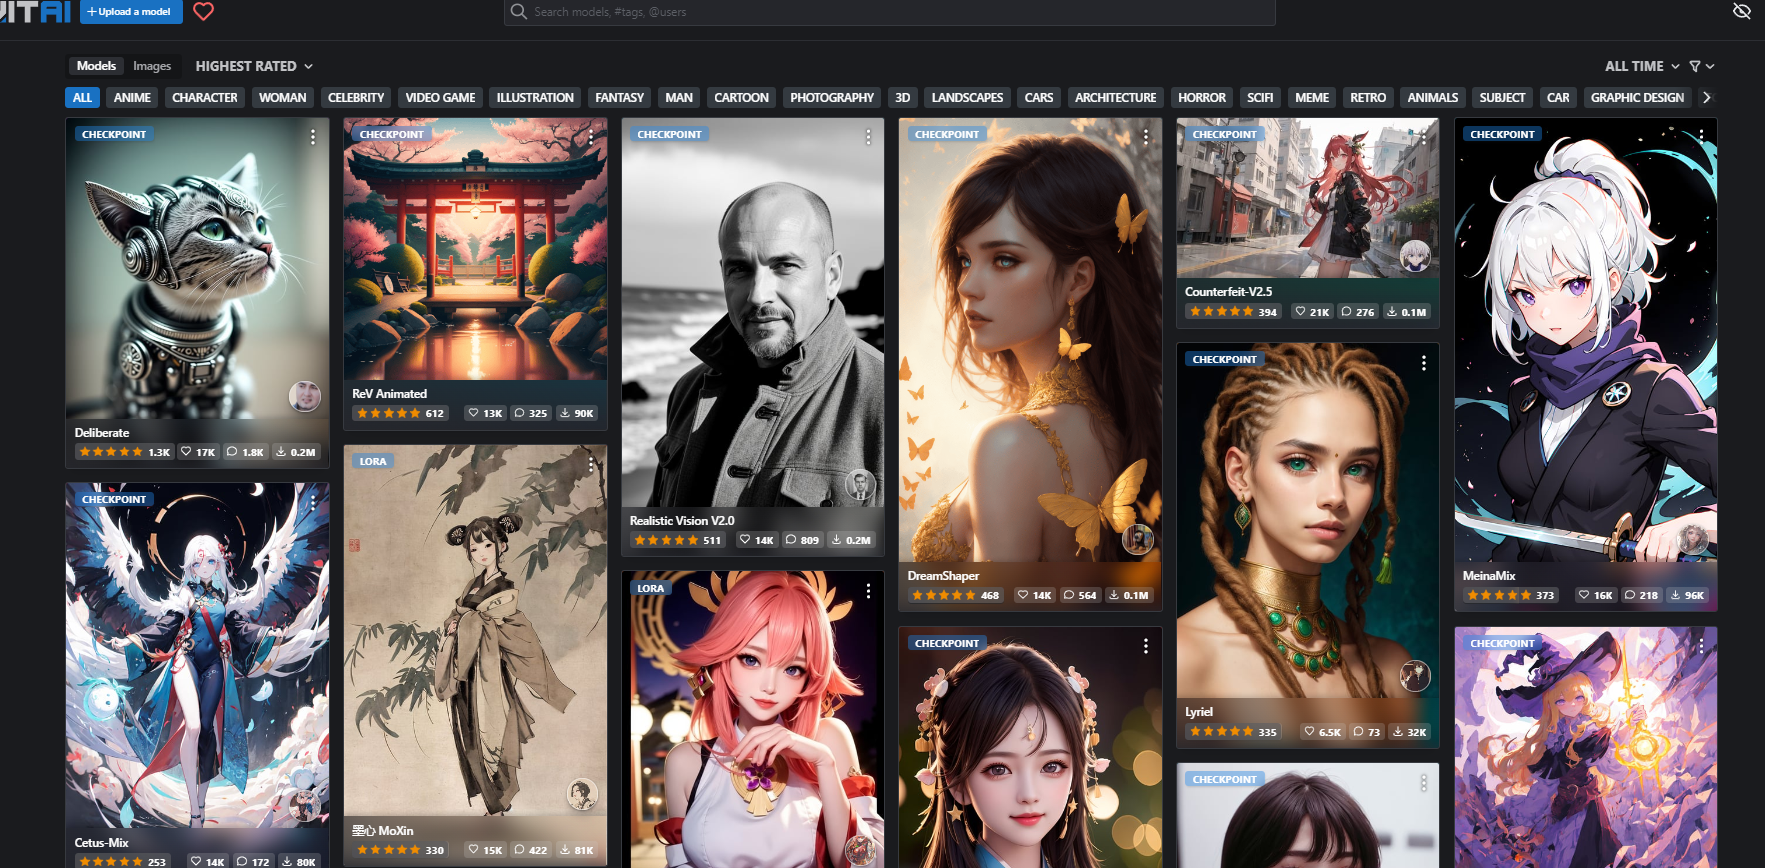Click the search models input field
Screen dimensions: 1765x868
pyautogui.click(x=890, y=12)
